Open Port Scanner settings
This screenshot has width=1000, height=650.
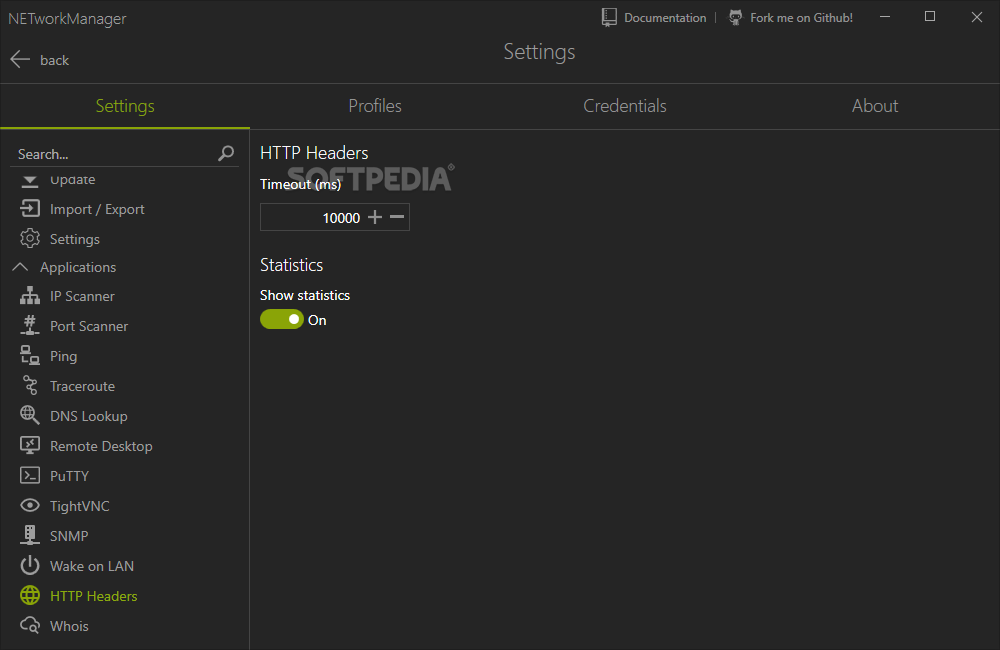tap(89, 326)
